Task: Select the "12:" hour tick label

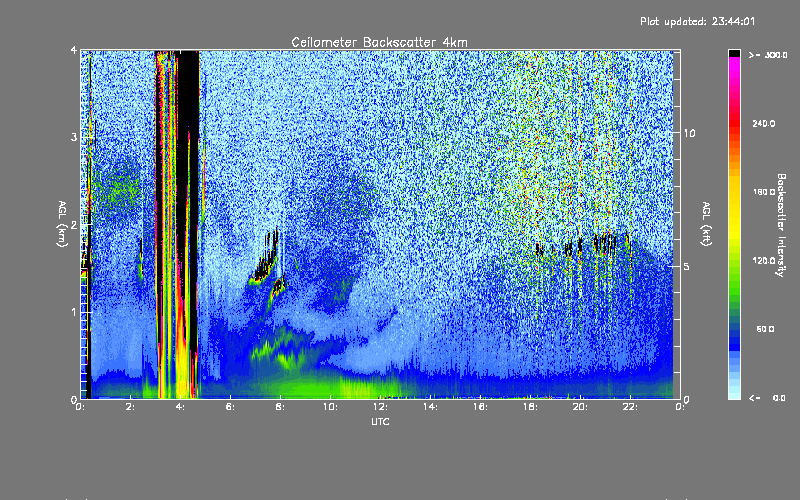Action: (381, 407)
